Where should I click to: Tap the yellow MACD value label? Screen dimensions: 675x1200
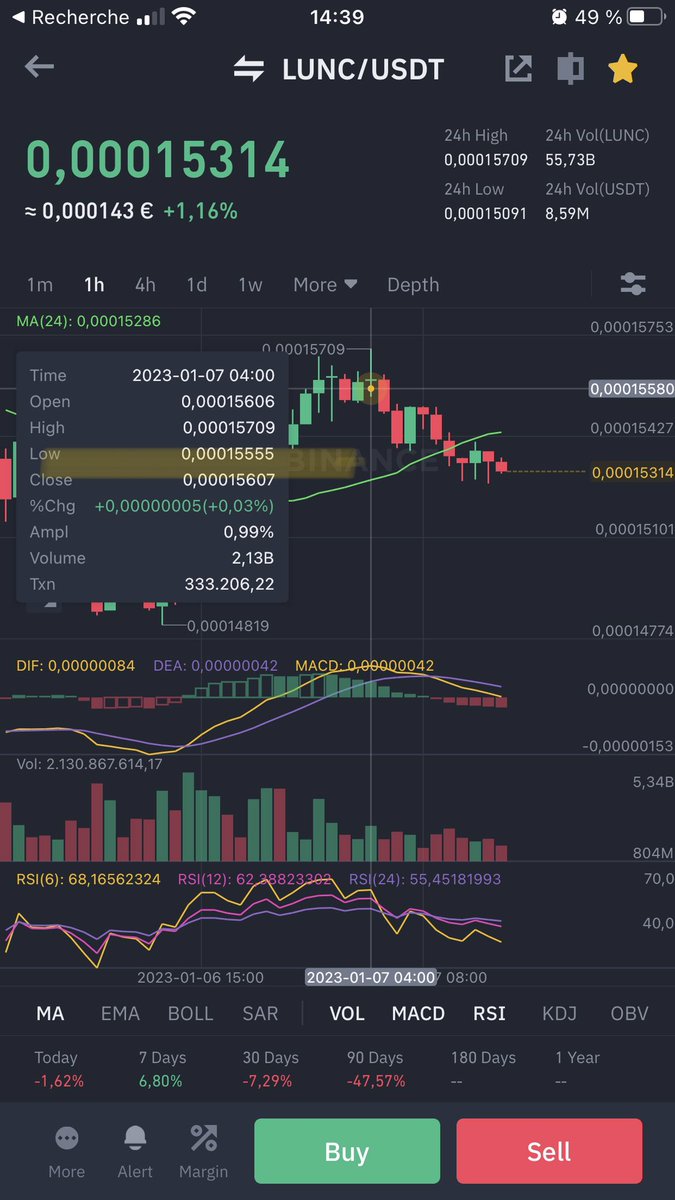[365, 665]
